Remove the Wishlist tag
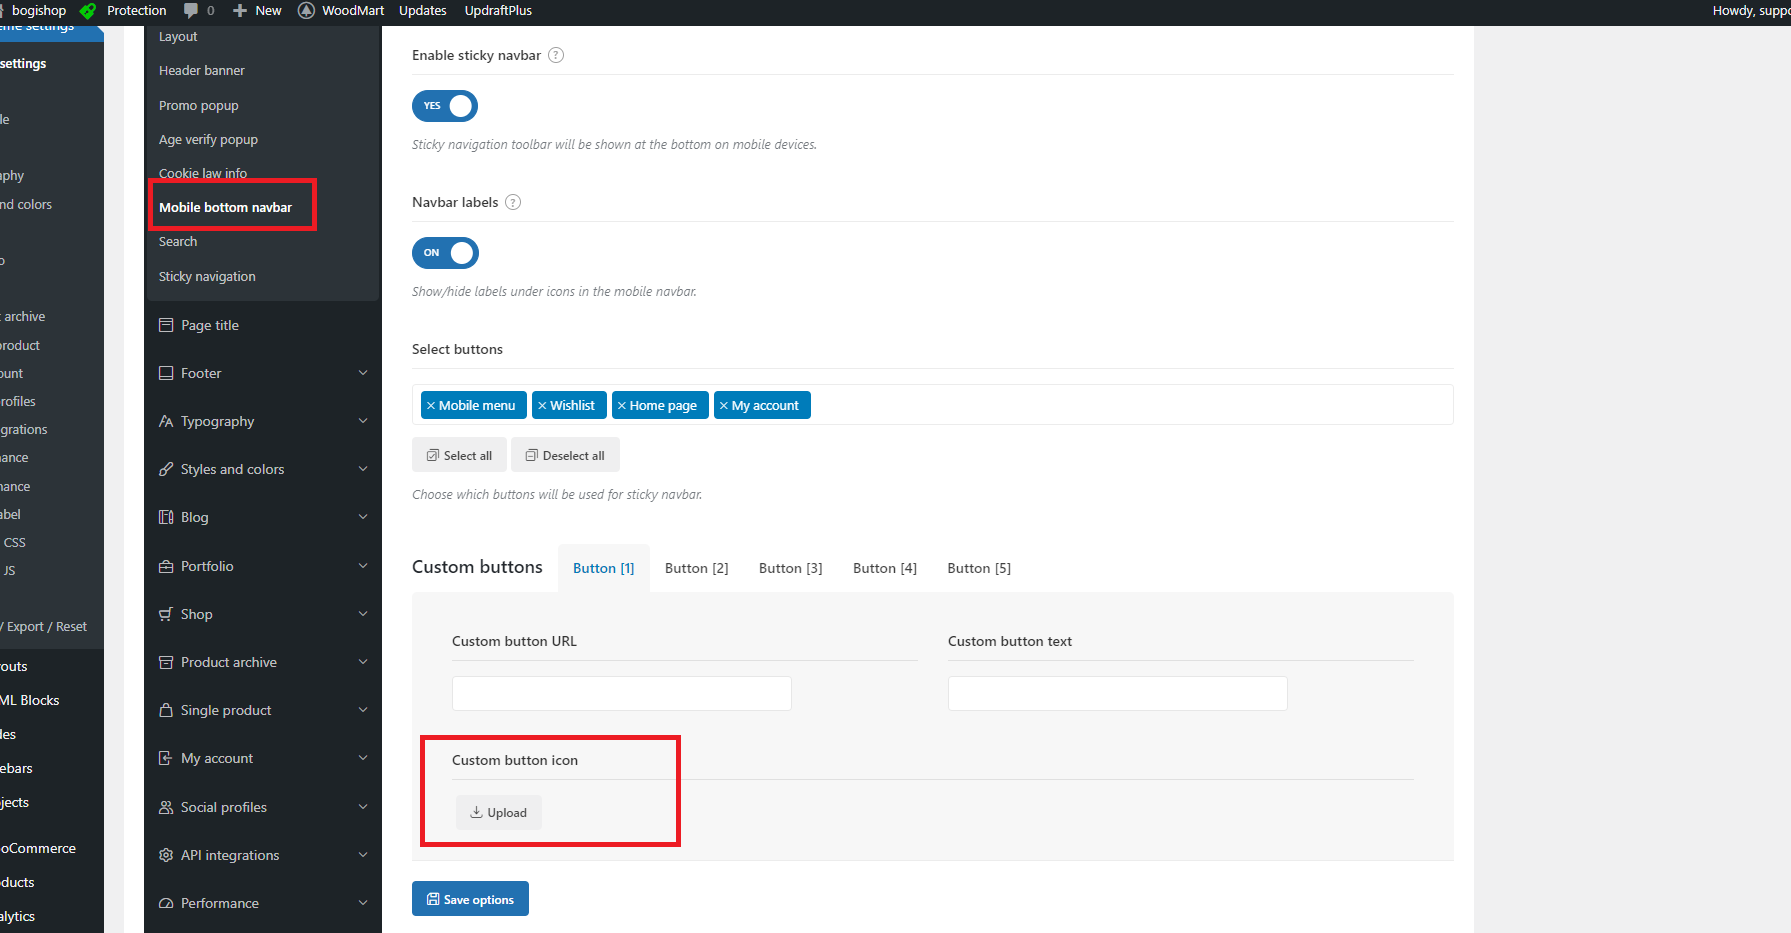Image resolution: width=1791 pixels, height=933 pixels. 542,406
